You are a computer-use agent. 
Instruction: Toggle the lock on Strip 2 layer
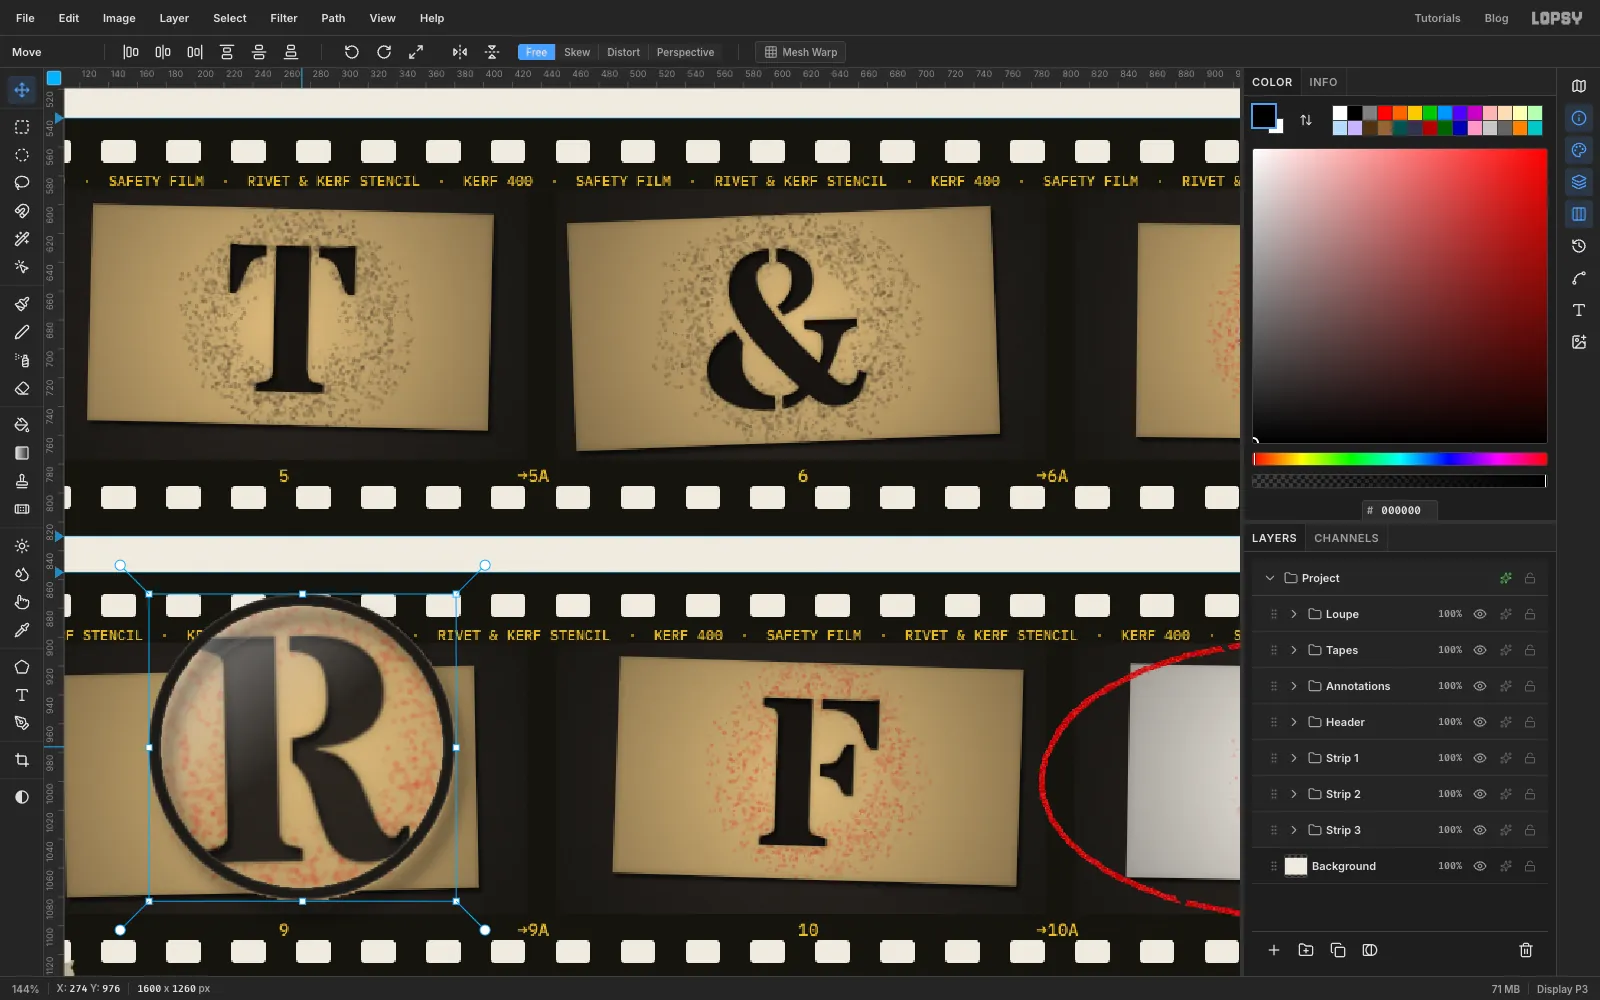point(1529,794)
